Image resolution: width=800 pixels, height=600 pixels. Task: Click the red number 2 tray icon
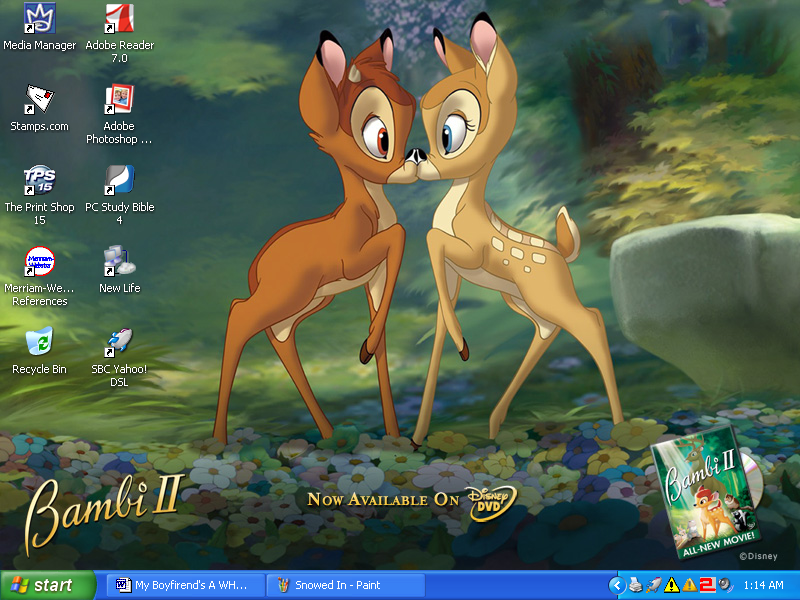coord(707,585)
